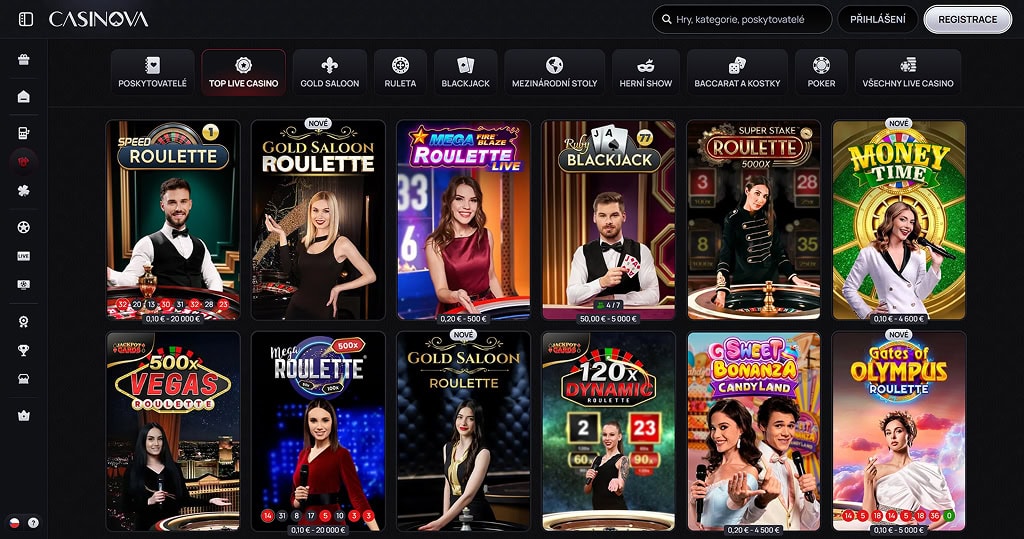Open the slot machine icon in sidebar
This screenshot has width=1024, height=539.
[x=24, y=133]
